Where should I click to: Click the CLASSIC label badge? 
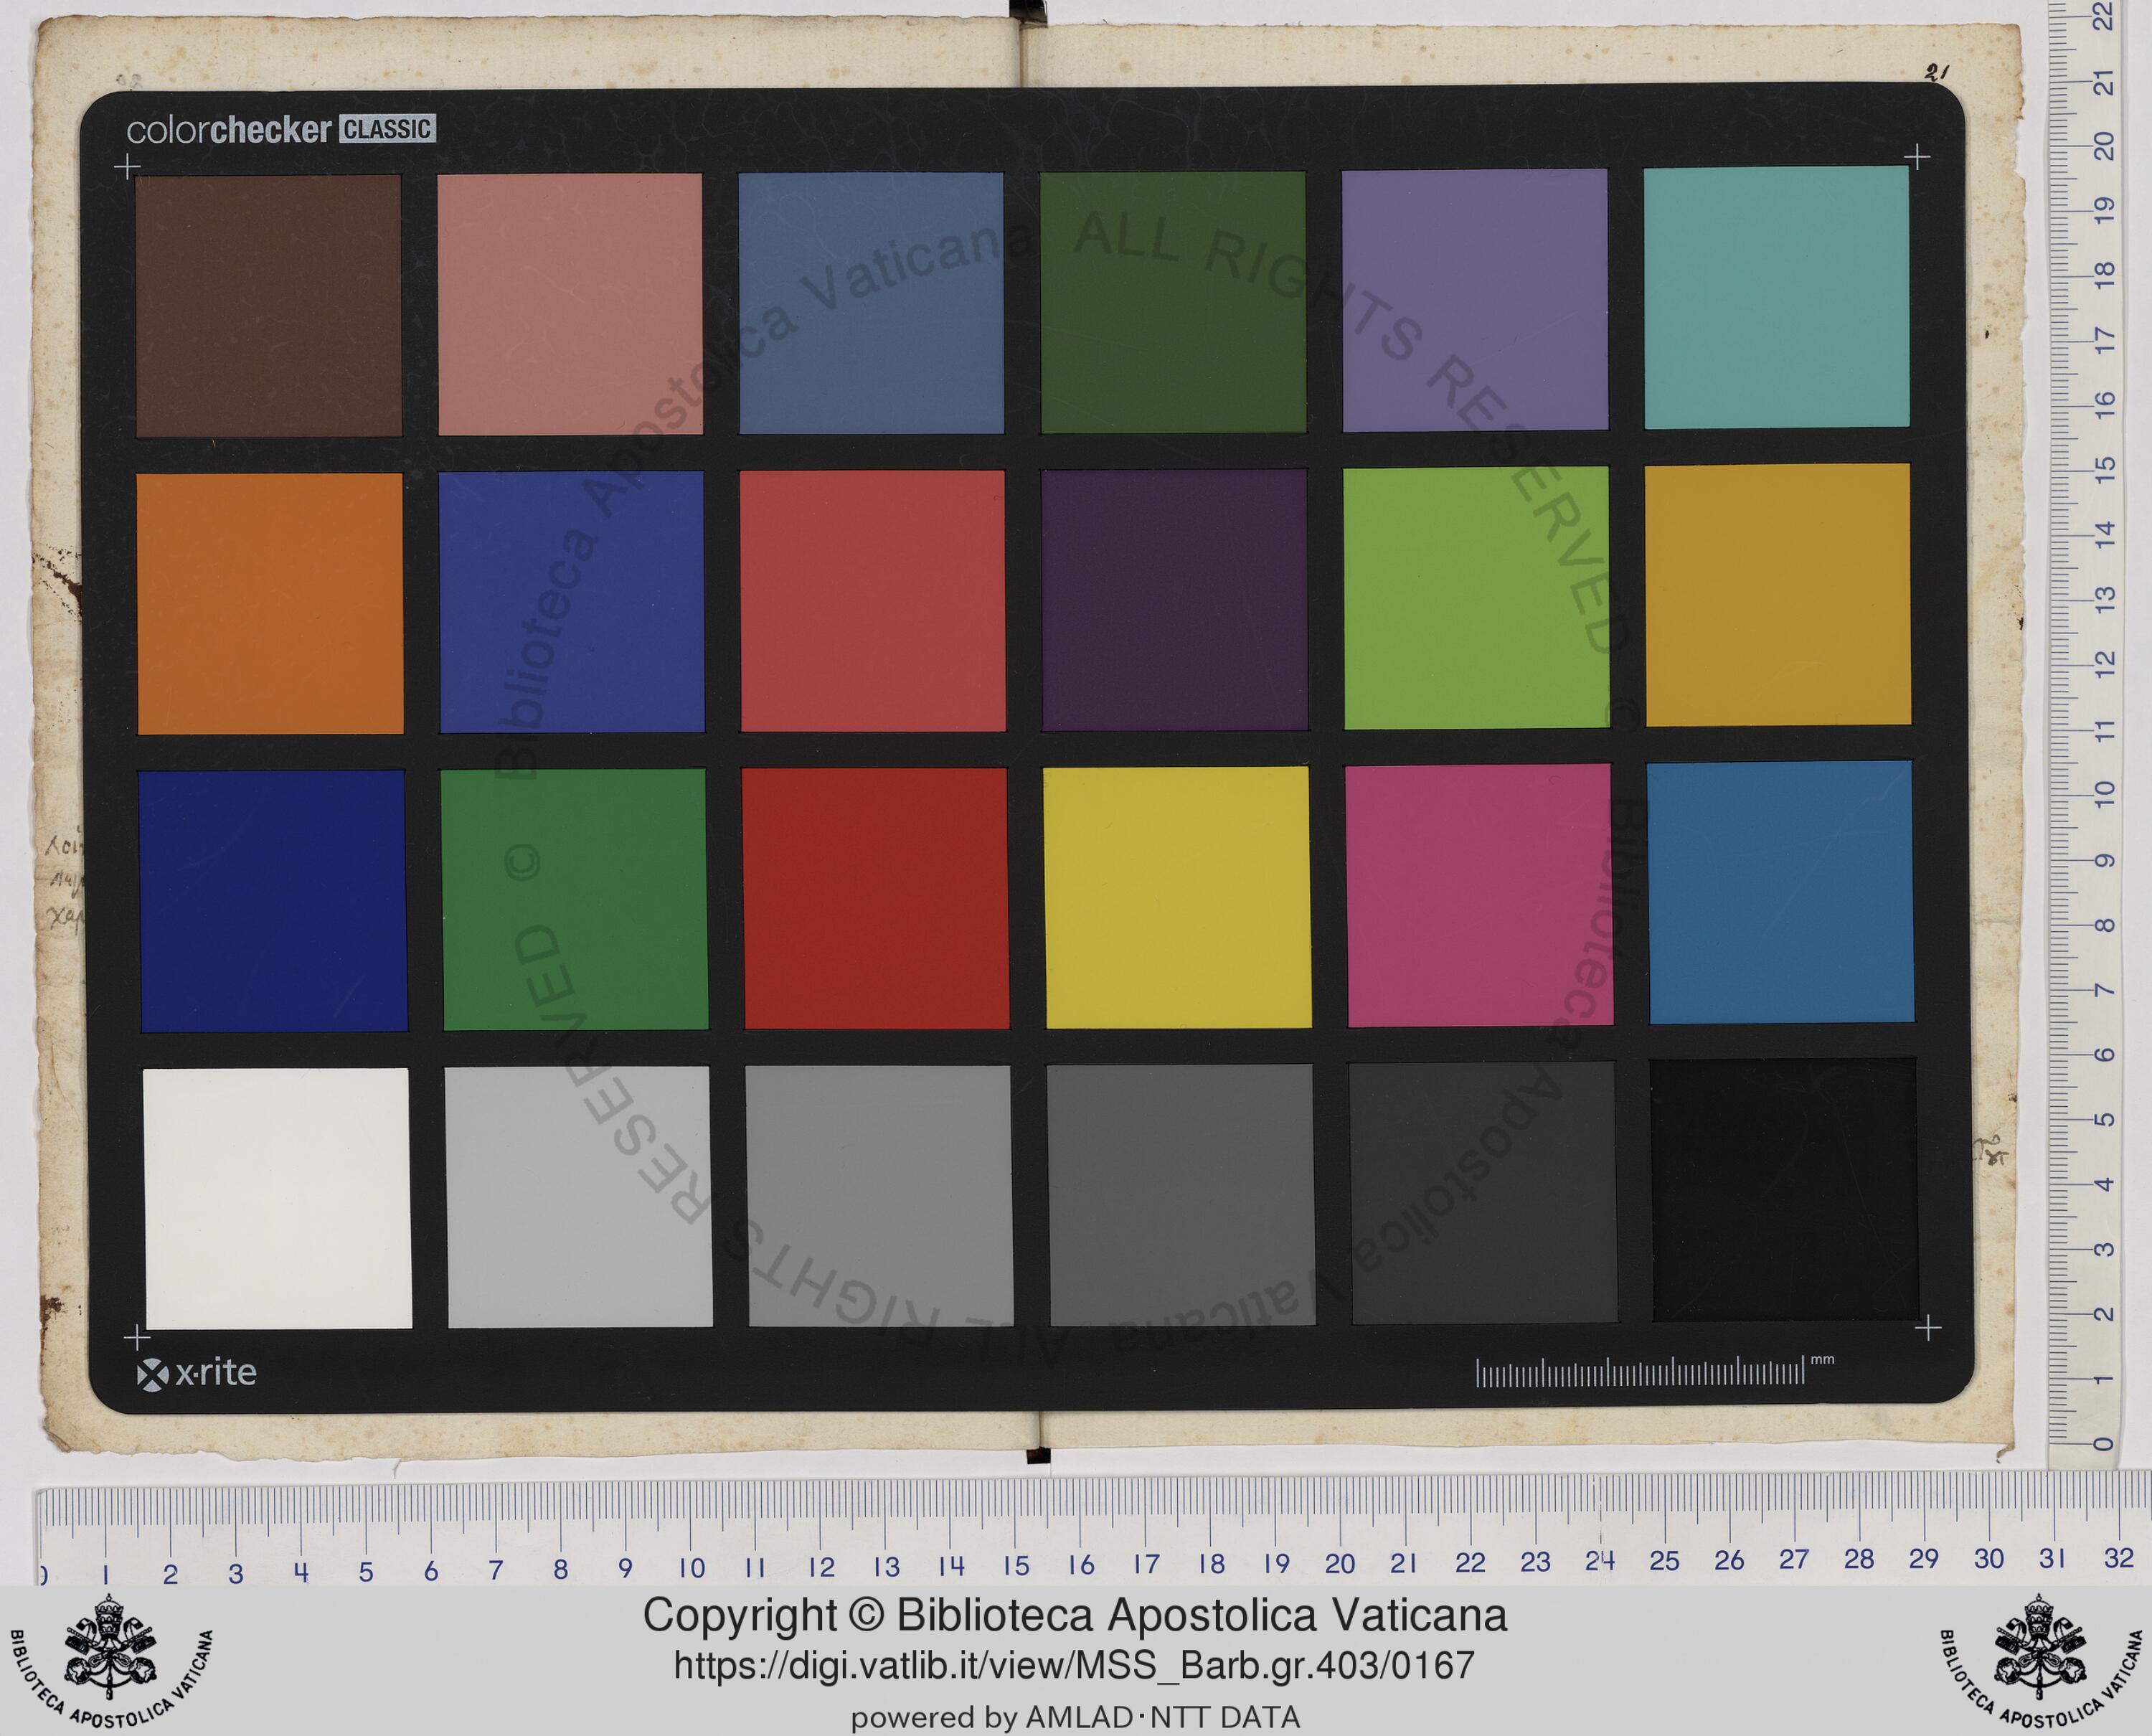coord(387,129)
